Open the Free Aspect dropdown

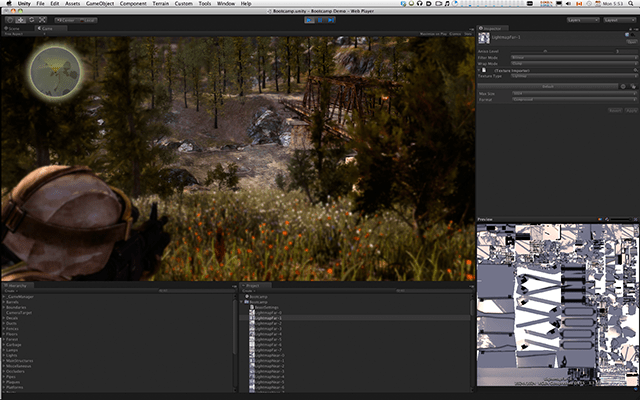pos(24,34)
